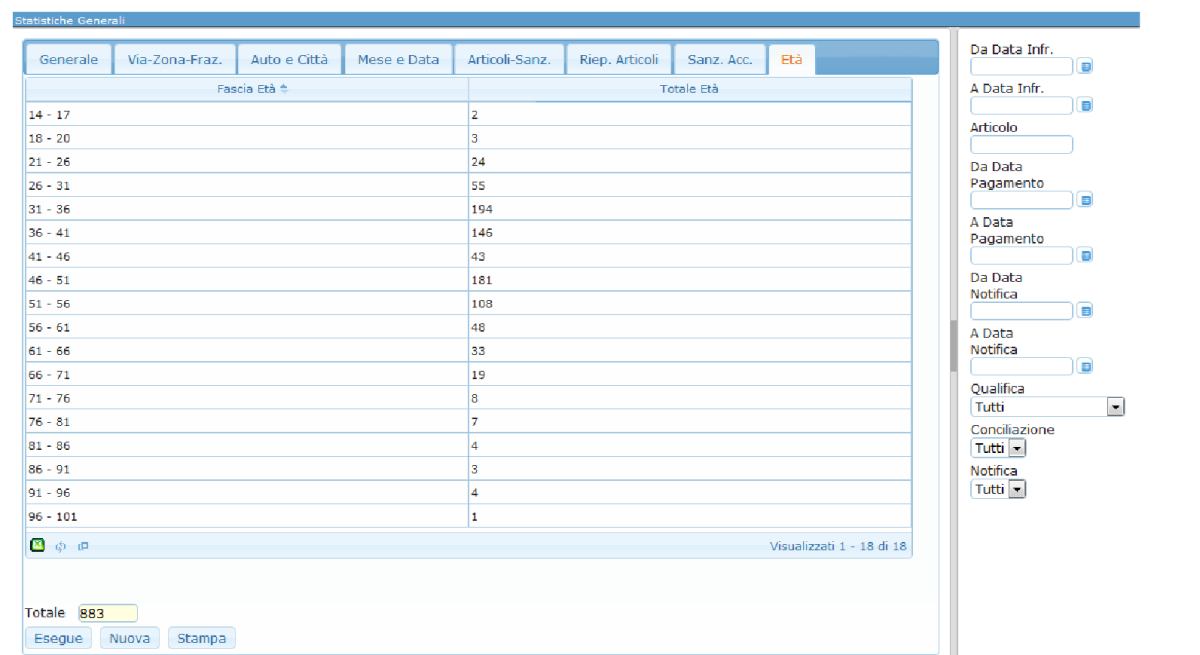Open the Conciliazione dropdown
This screenshot has height=655, width=1200.
tap(1017, 448)
